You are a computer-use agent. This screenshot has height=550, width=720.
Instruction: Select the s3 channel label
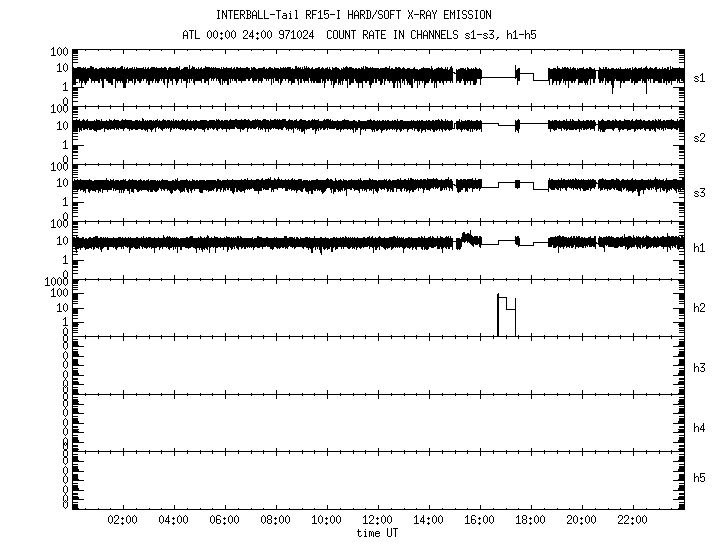(700, 193)
